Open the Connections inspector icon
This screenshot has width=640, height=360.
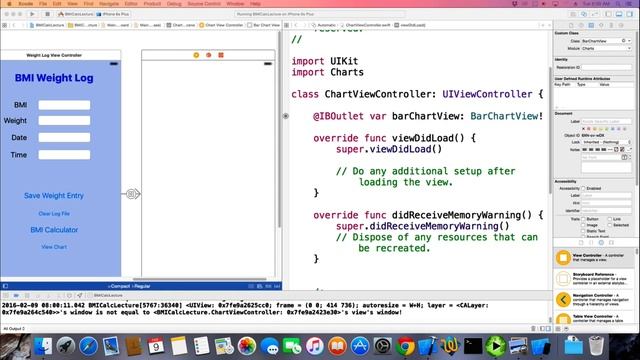(x=621, y=25)
